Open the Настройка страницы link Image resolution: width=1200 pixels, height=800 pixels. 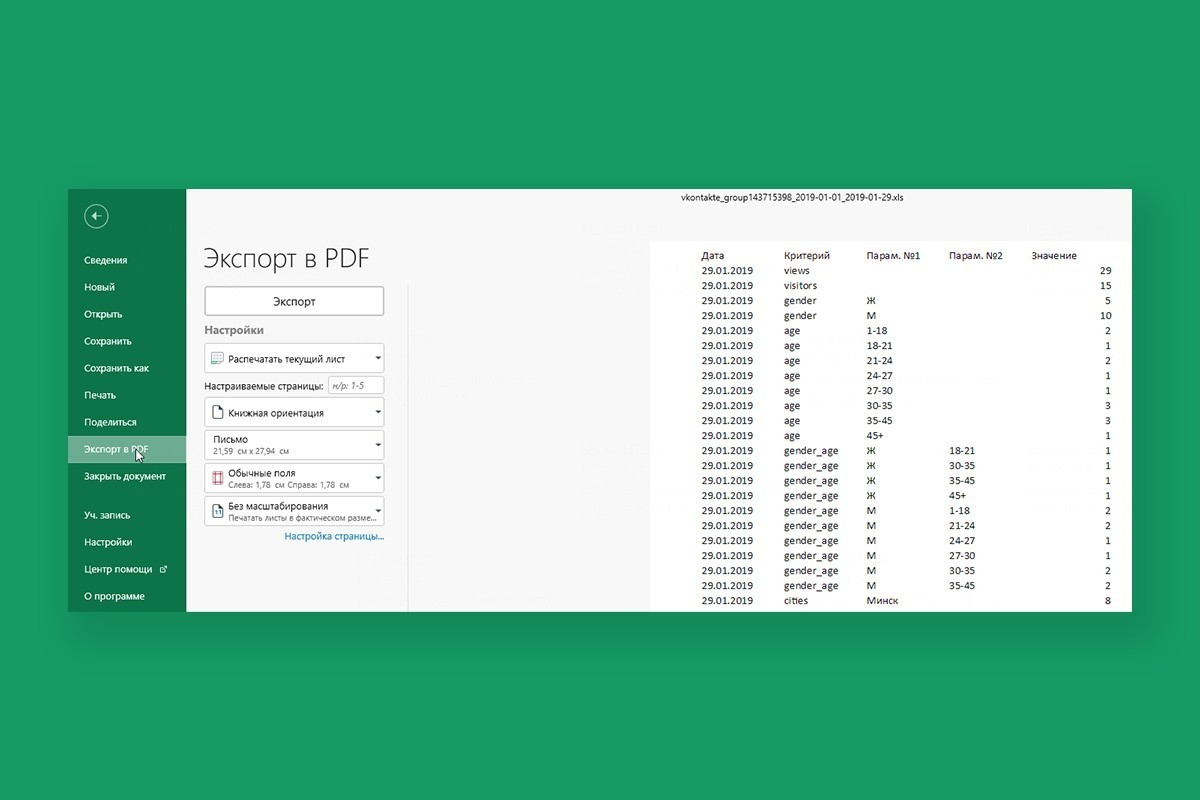coord(334,536)
